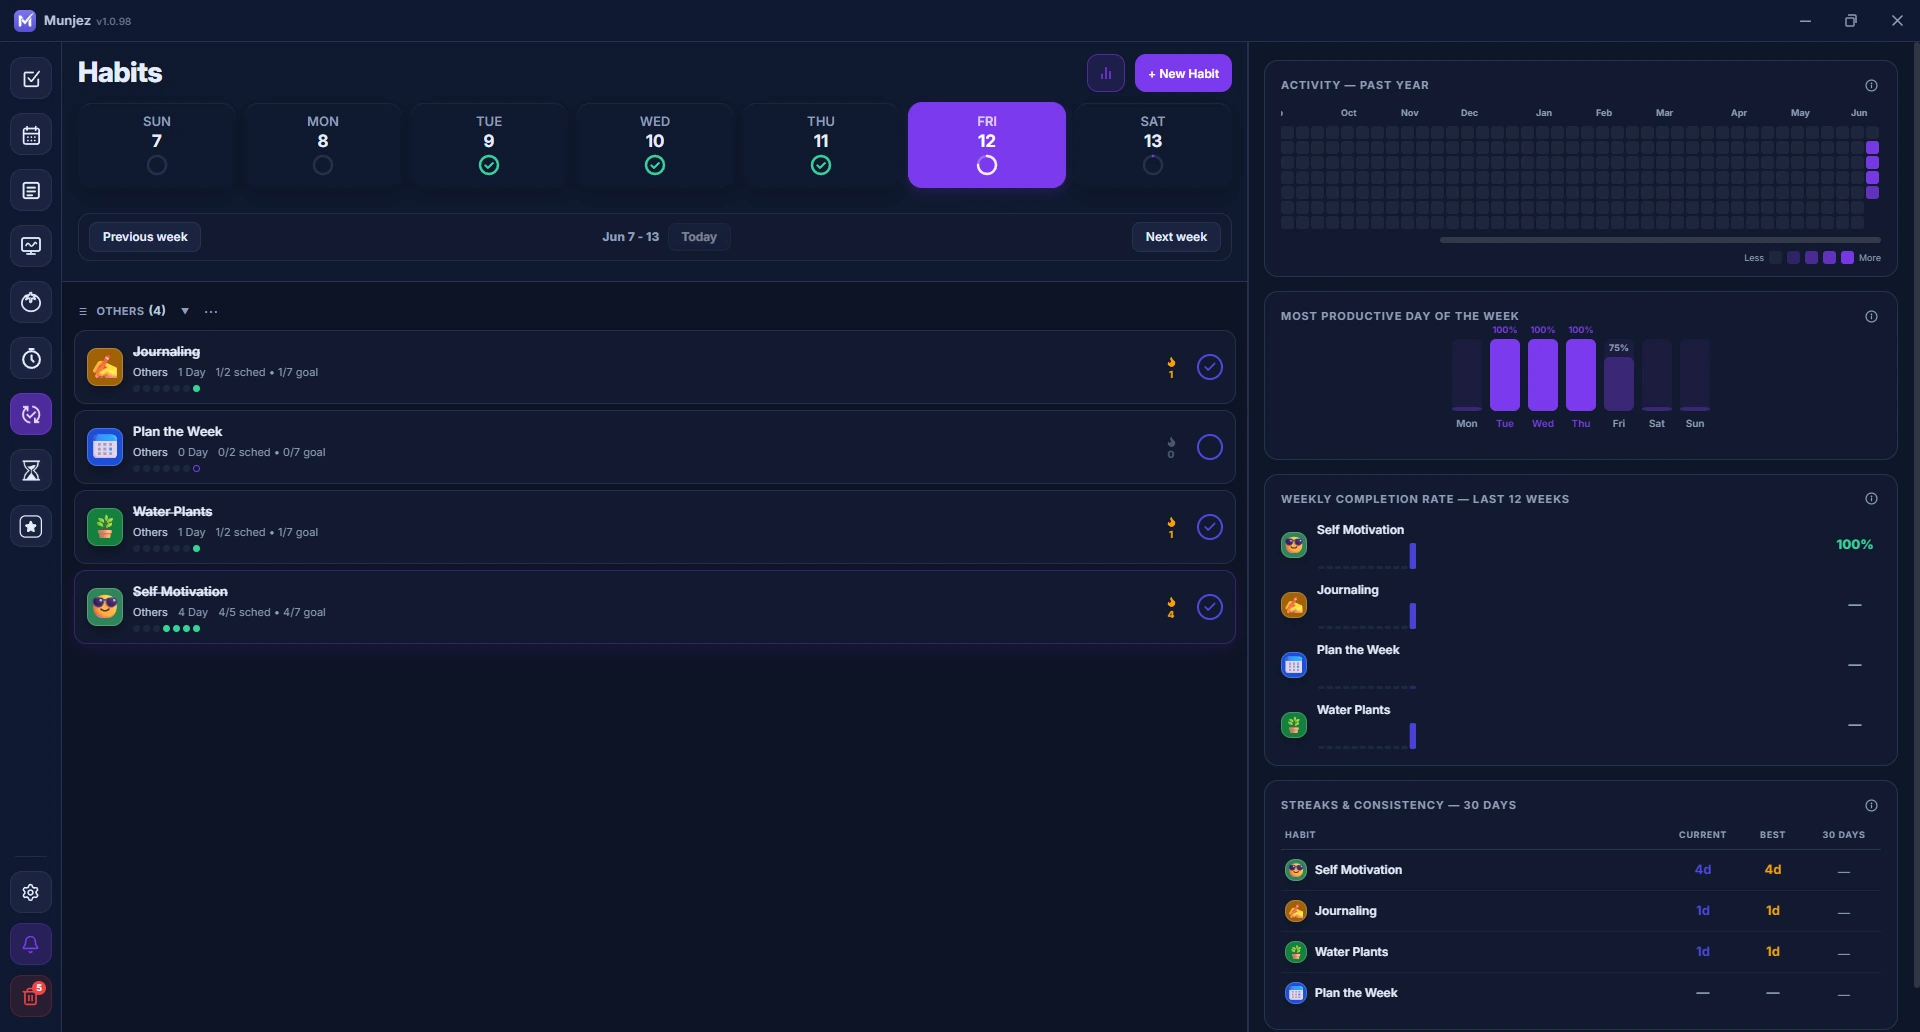The height and width of the screenshot is (1032, 1920).
Task: Click Self Motivation in Weekly Completion list
Action: point(1360,530)
